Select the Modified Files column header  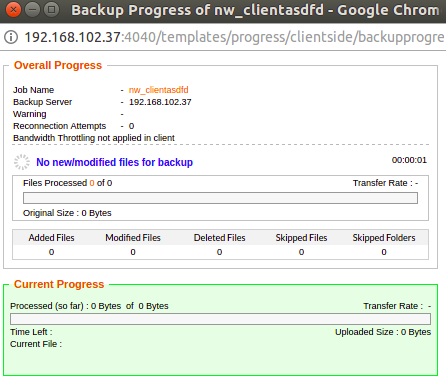[x=133, y=238]
